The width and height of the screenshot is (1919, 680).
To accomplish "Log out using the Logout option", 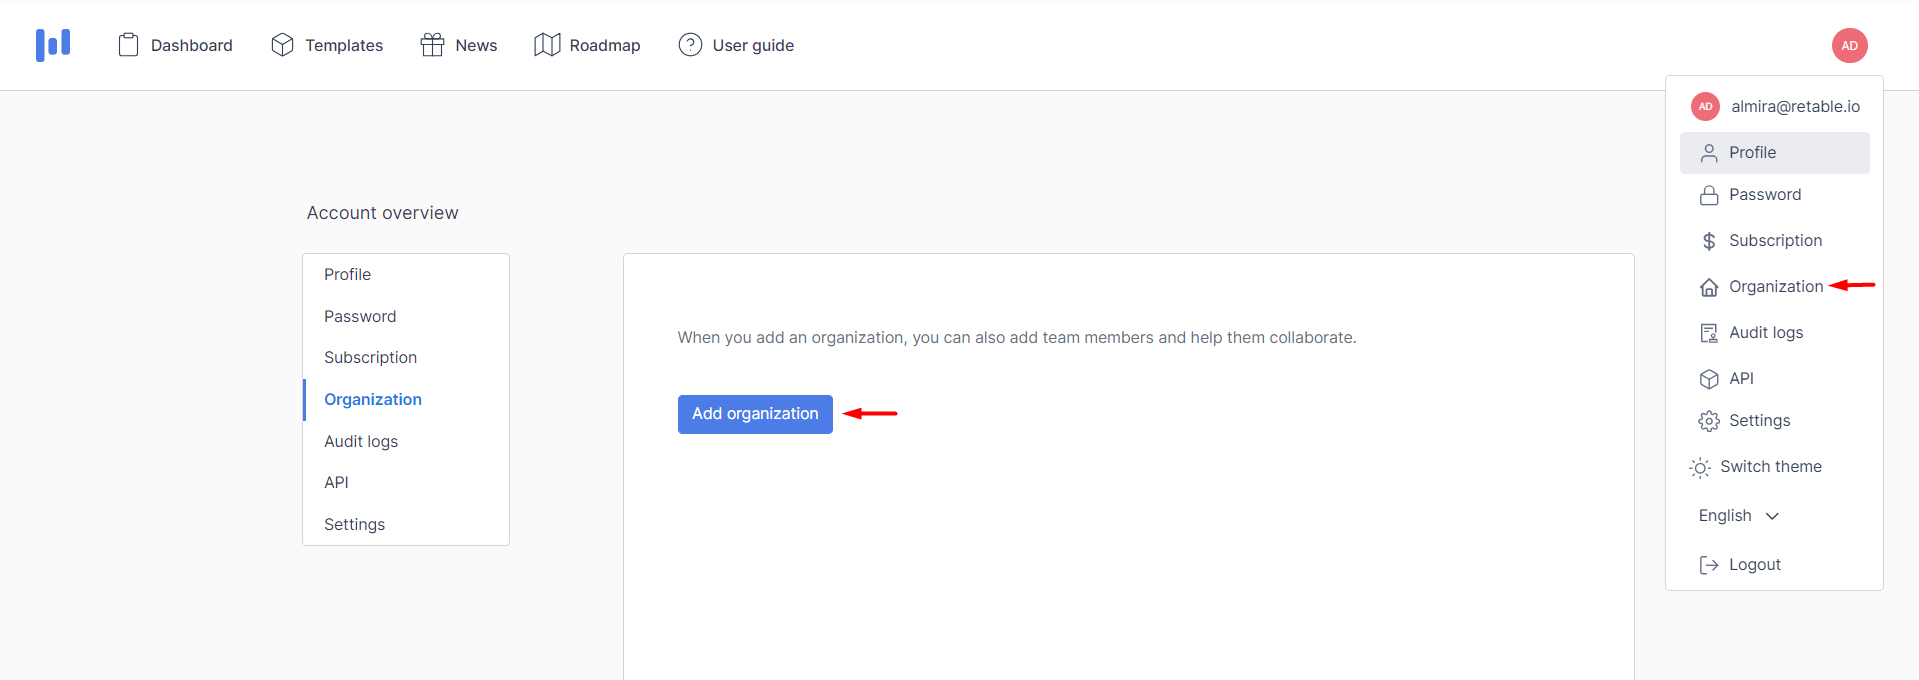I will tap(1754, 565).
